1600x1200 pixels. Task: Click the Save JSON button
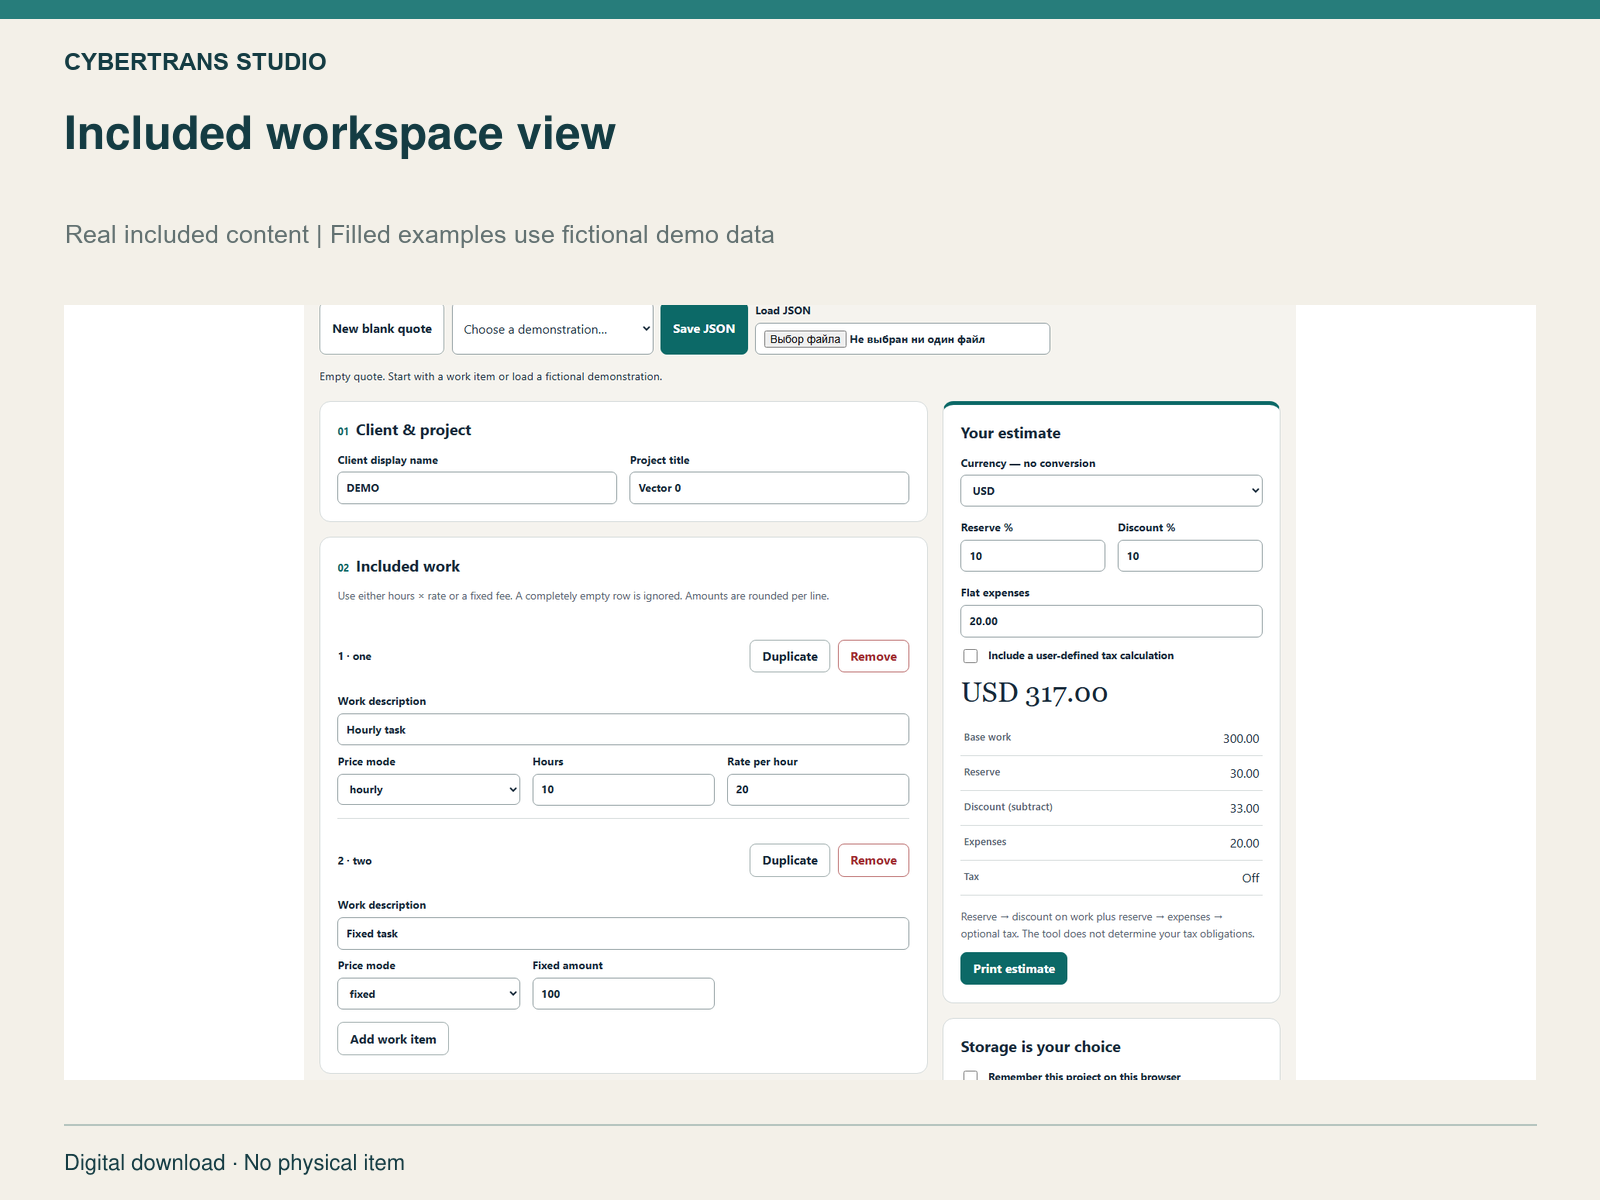[704, 329]
